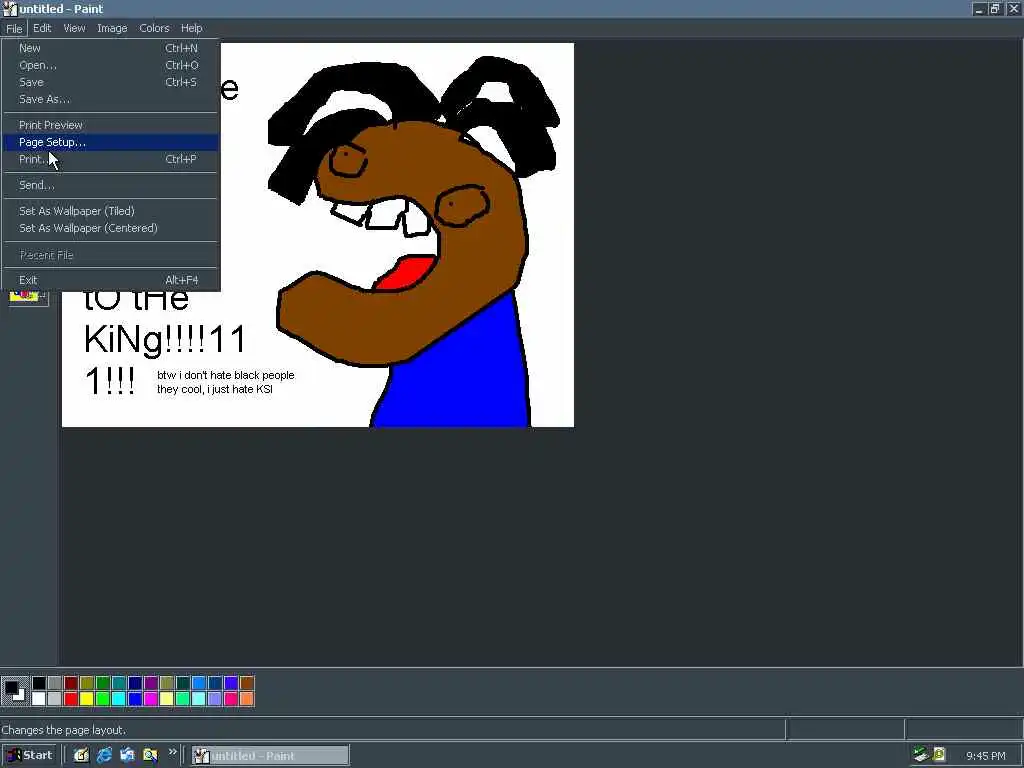Screen dimensions: 1024x768
Task: Launch Outlook Express from the quick launch bar
Action: pos(127,756)
